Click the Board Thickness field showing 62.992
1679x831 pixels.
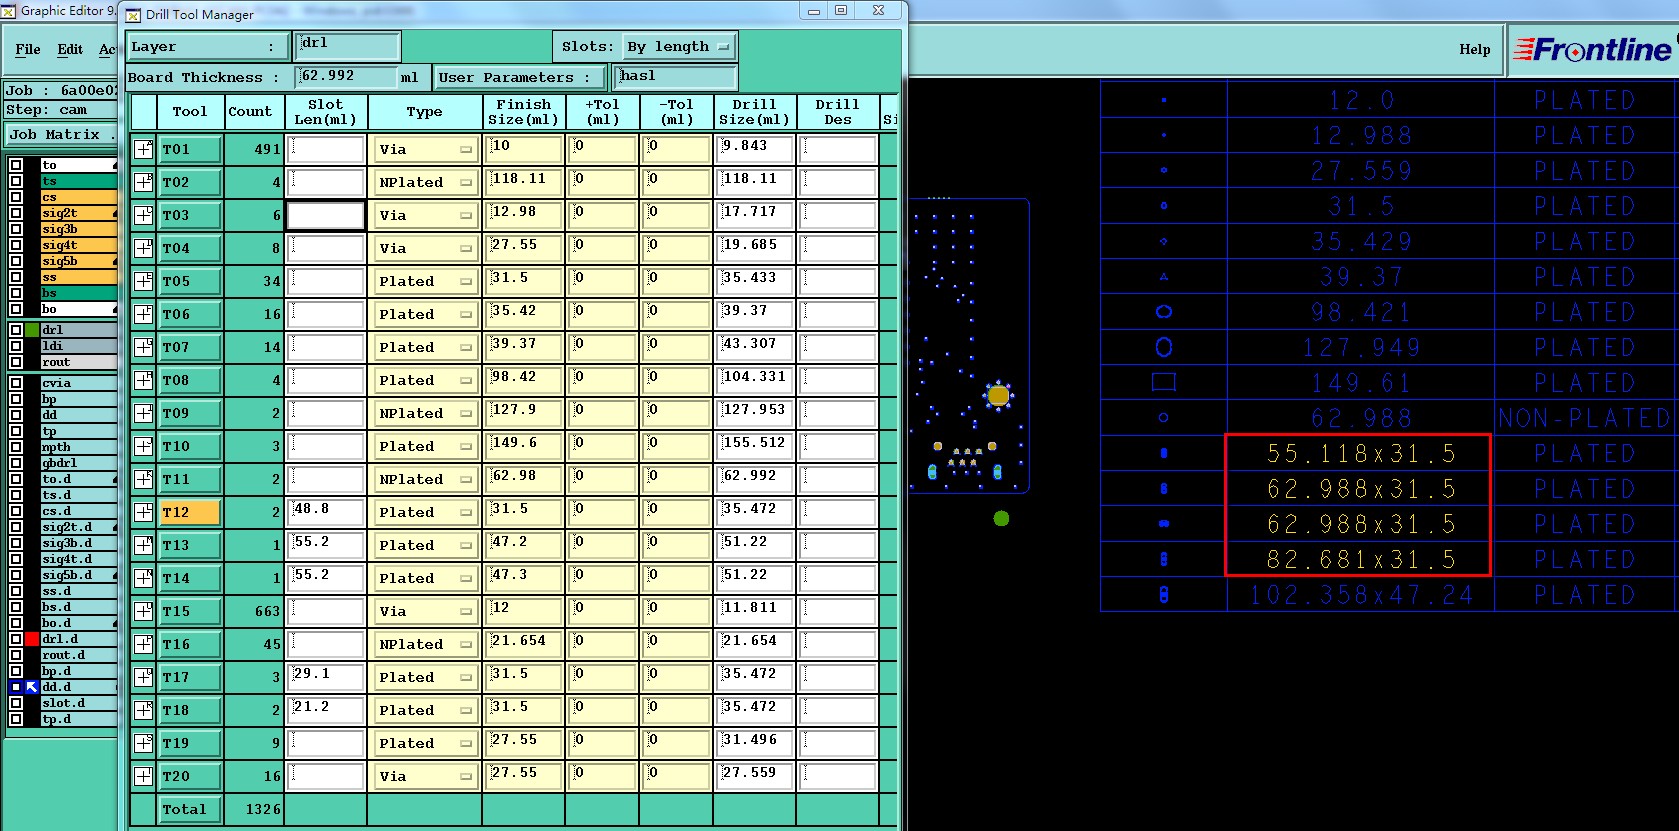[347, 77]
